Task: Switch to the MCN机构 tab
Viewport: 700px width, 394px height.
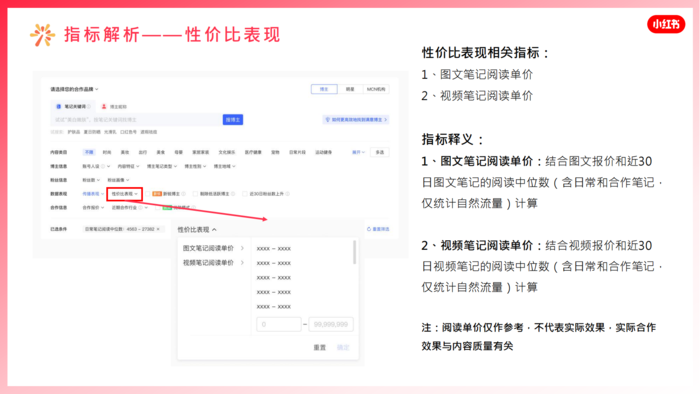Action: 376,89
